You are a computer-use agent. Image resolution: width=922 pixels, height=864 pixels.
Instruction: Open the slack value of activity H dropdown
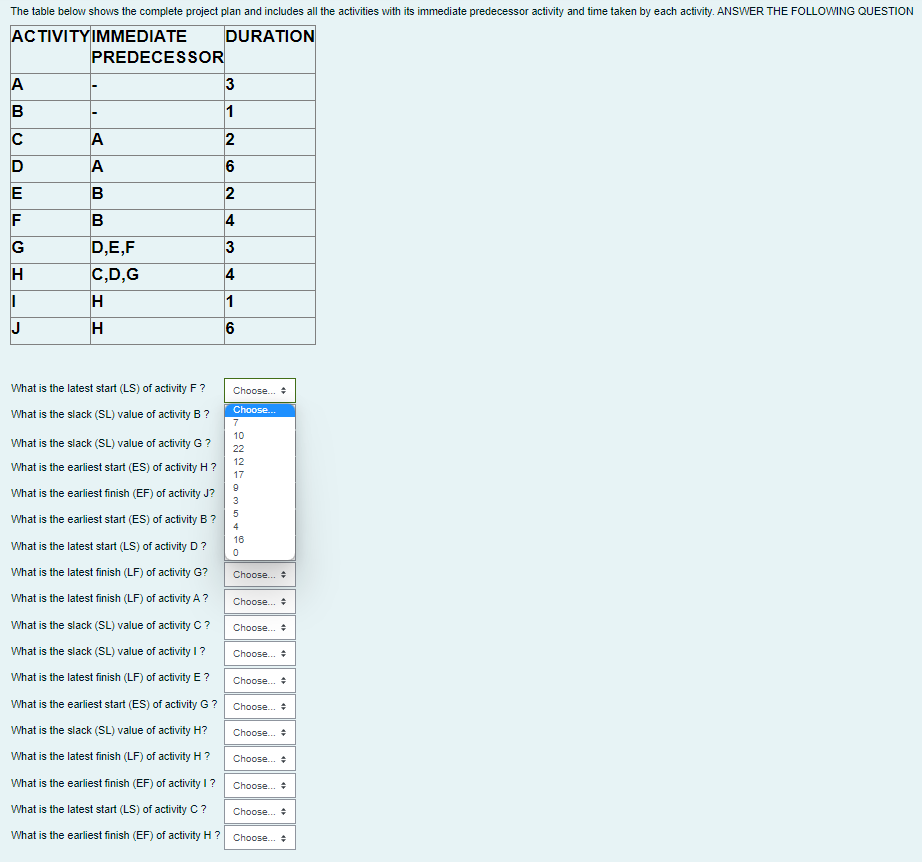tap(259, 732)
